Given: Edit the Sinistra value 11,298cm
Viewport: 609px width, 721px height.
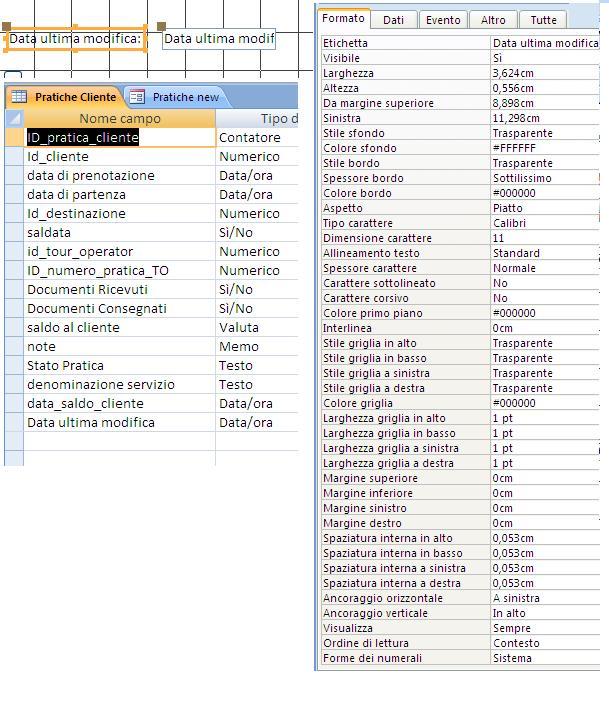Looking at the screenshot, I should [x=545, y=118].
